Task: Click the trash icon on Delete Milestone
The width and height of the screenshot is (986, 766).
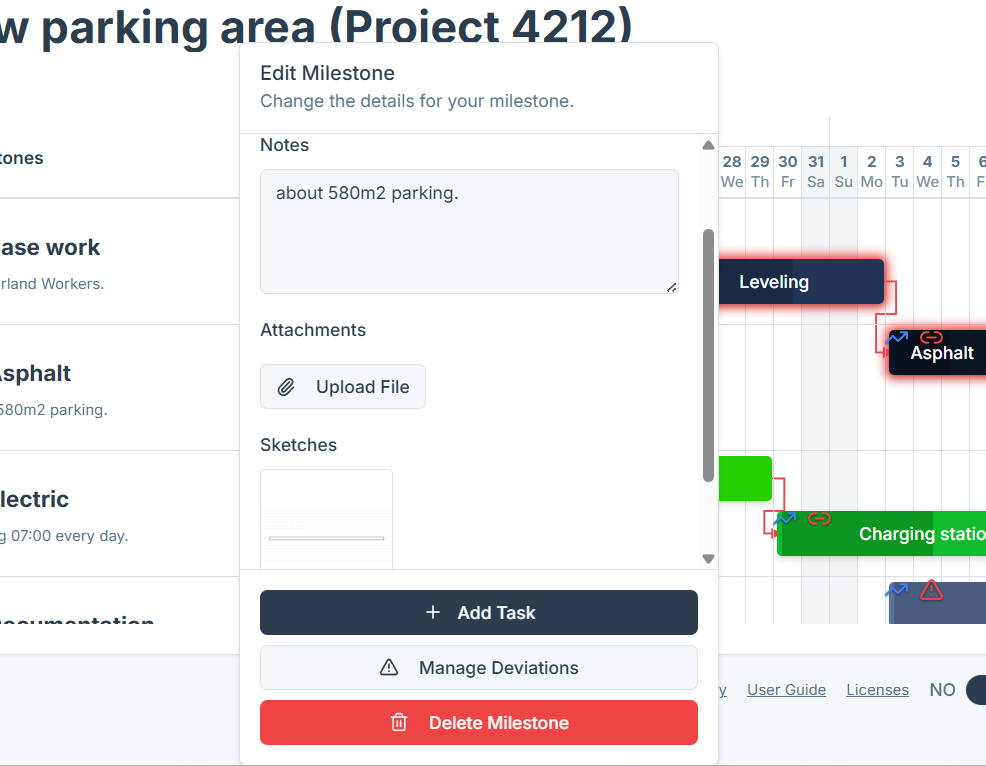Action: 399,722
